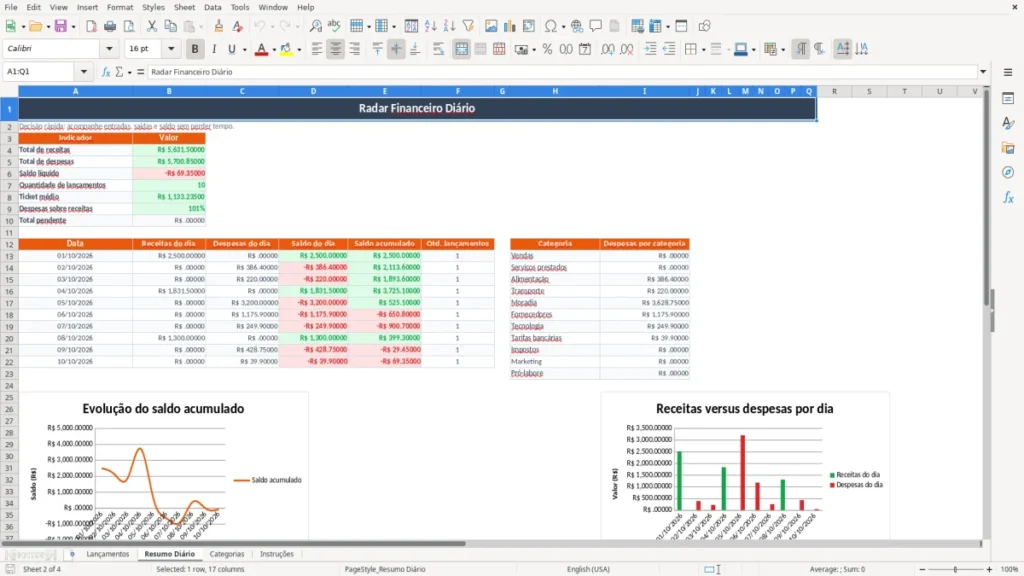Open the sidebar Properties icon
The image size is (1024, 576).
point(1008,99)
